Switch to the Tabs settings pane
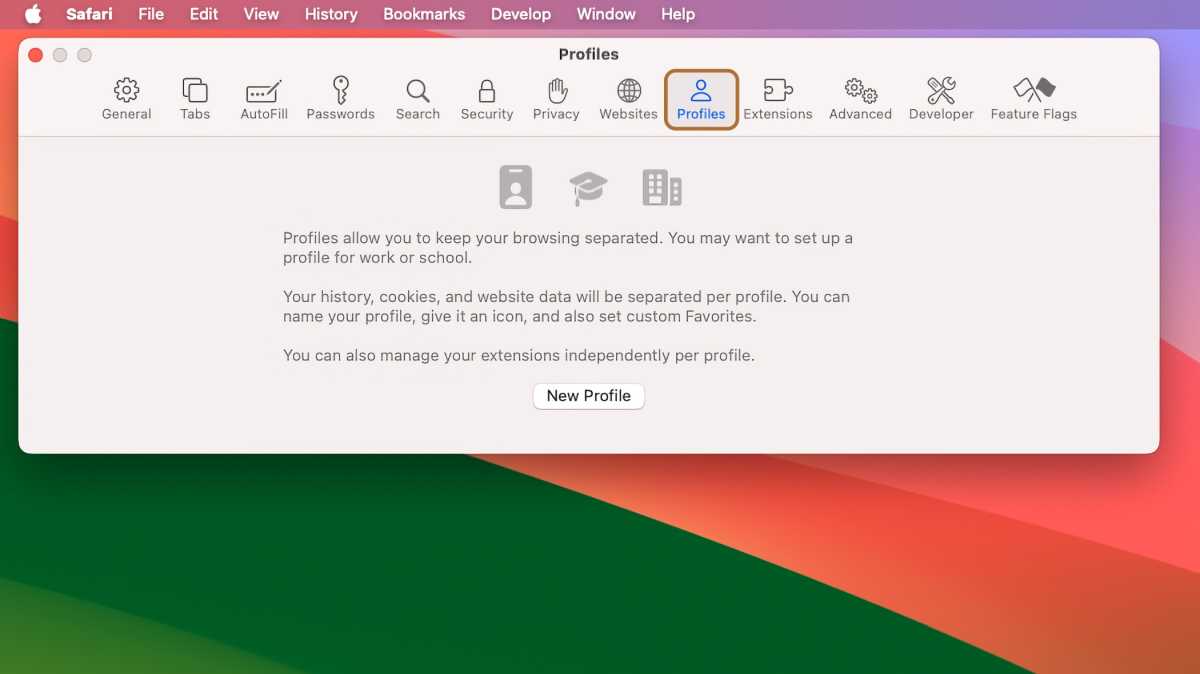1200x674 pixels. pos(195,99)
